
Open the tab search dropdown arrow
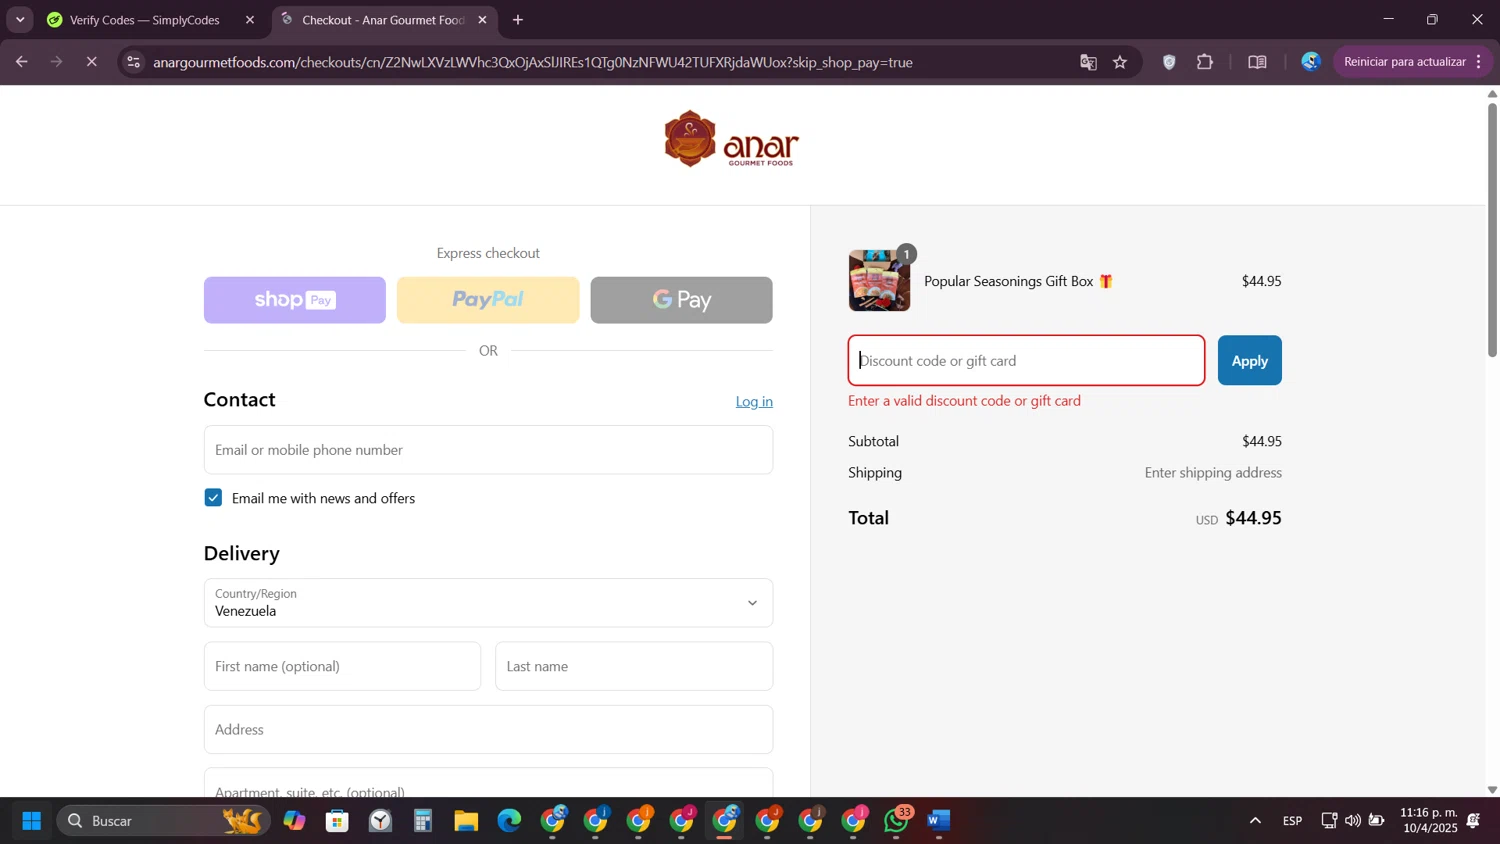point(20,20)
